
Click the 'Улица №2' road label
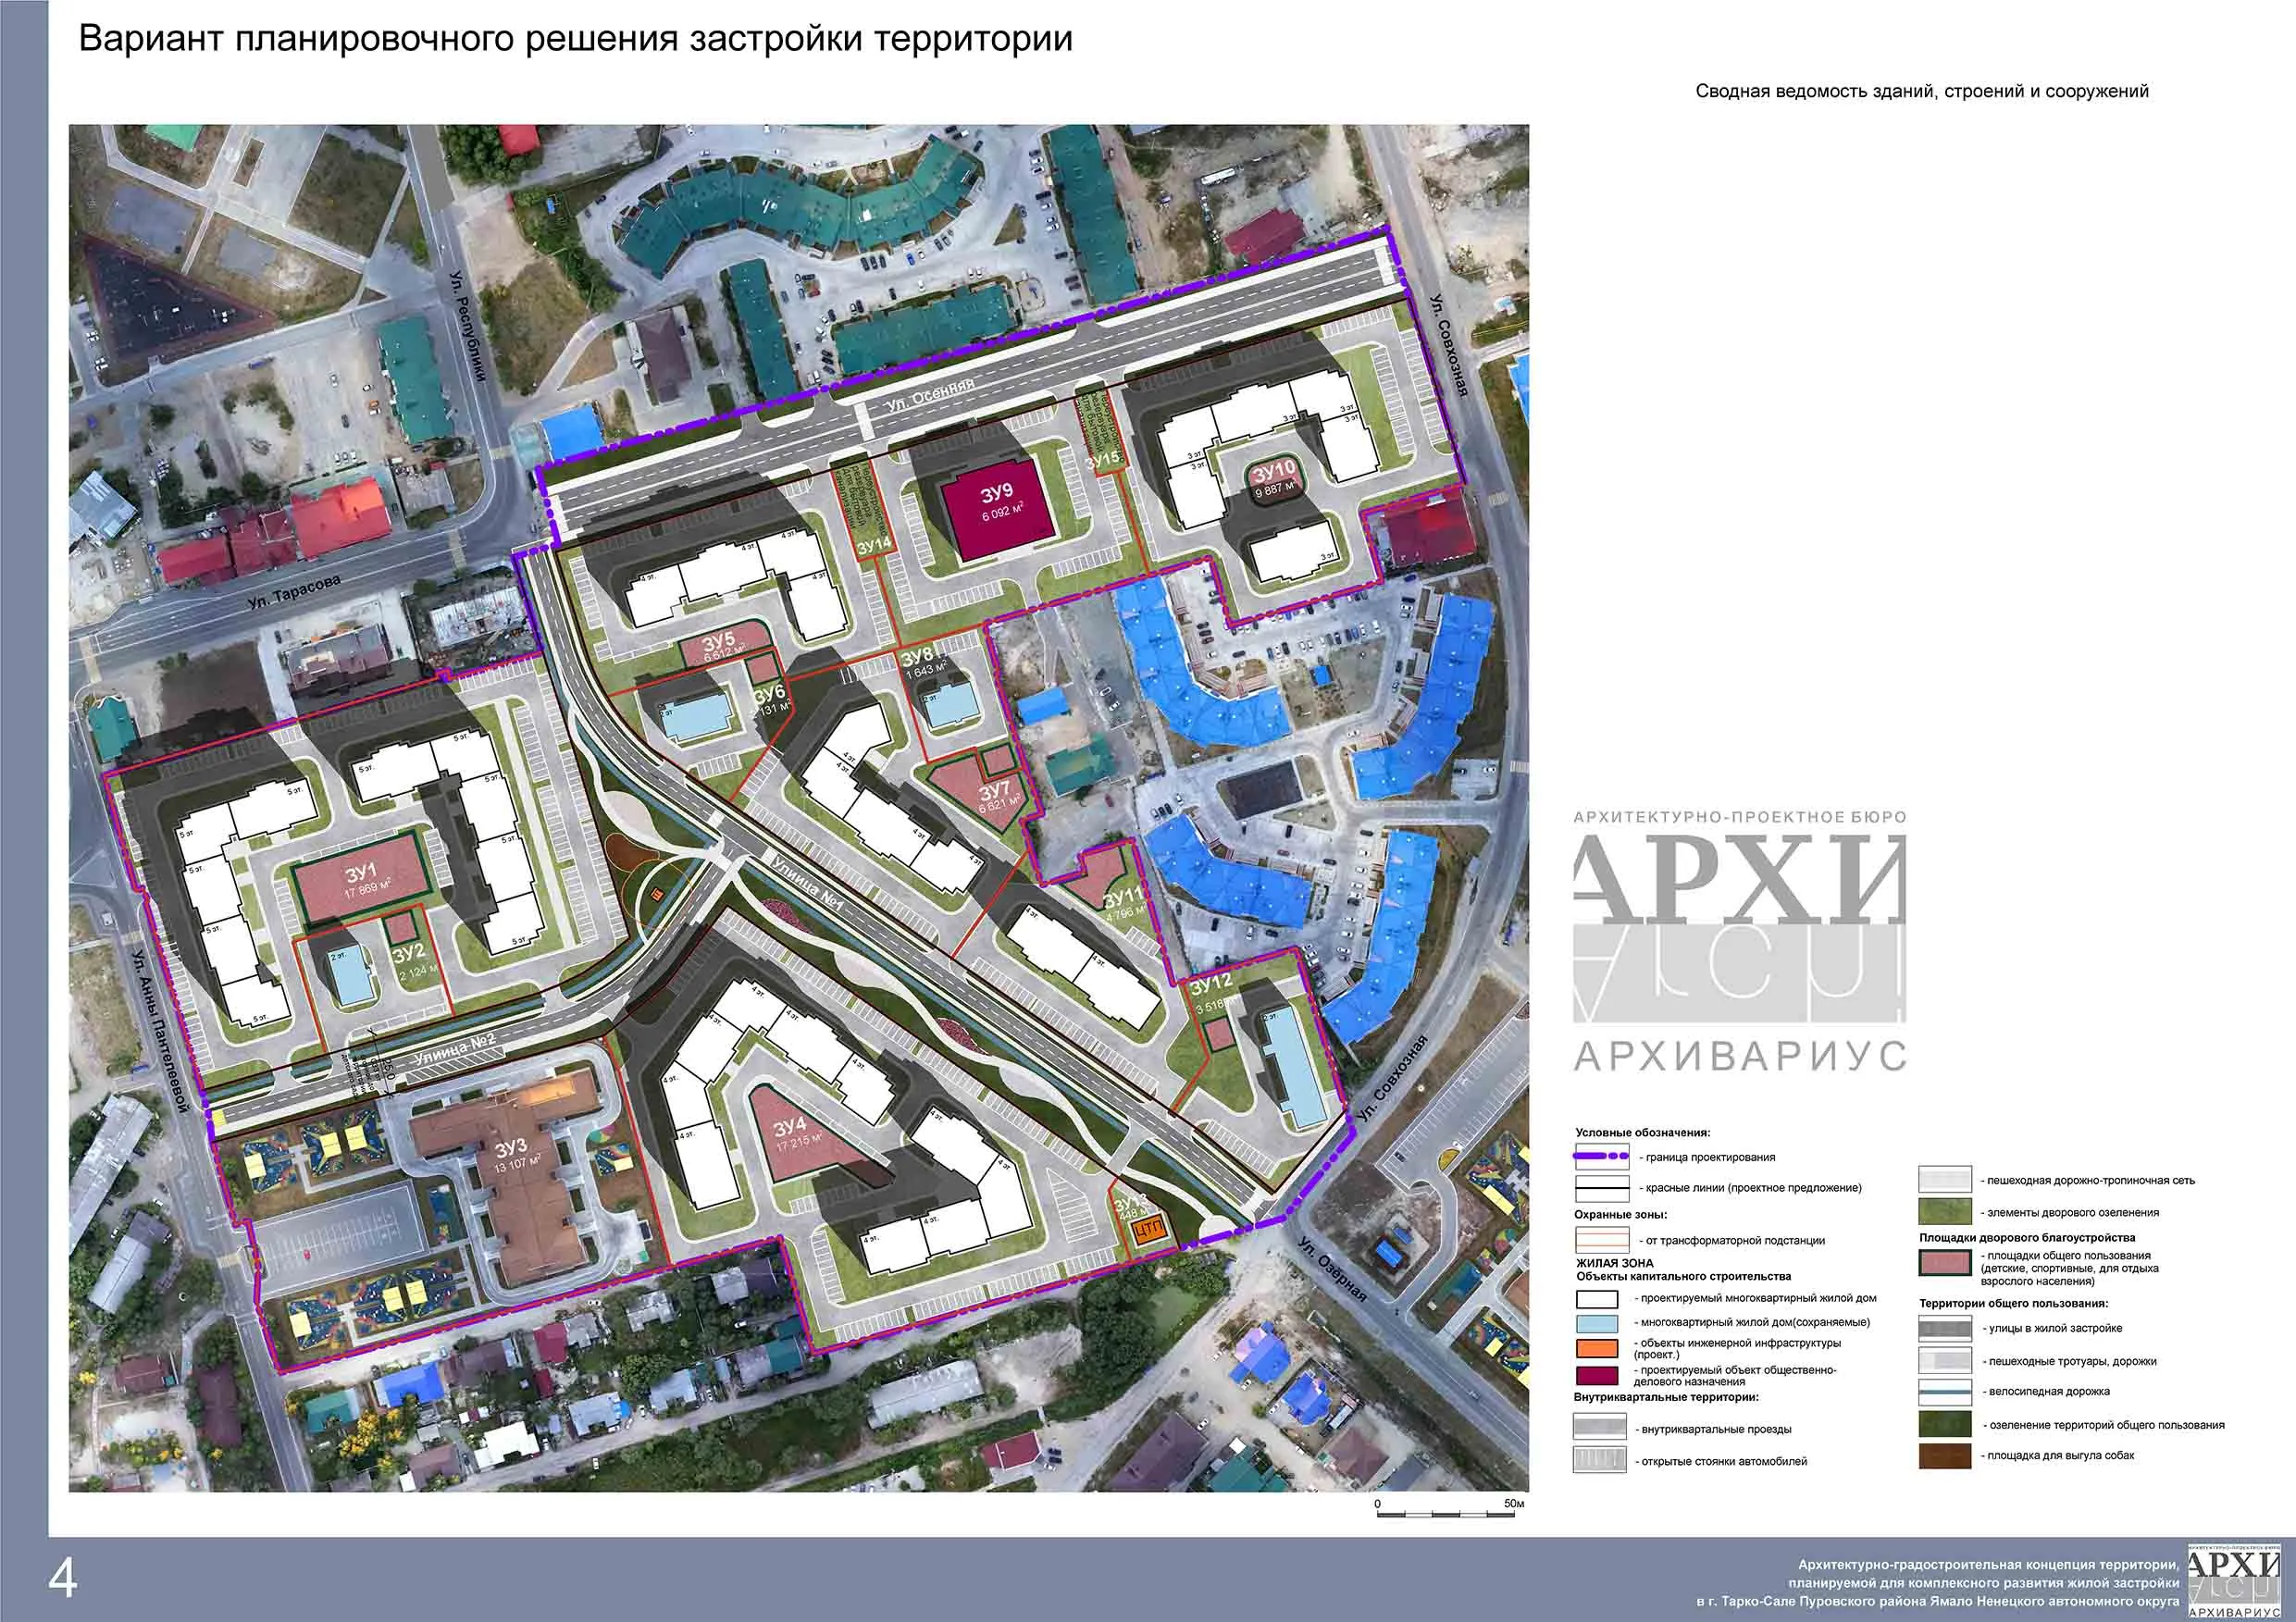(455, 1048)
